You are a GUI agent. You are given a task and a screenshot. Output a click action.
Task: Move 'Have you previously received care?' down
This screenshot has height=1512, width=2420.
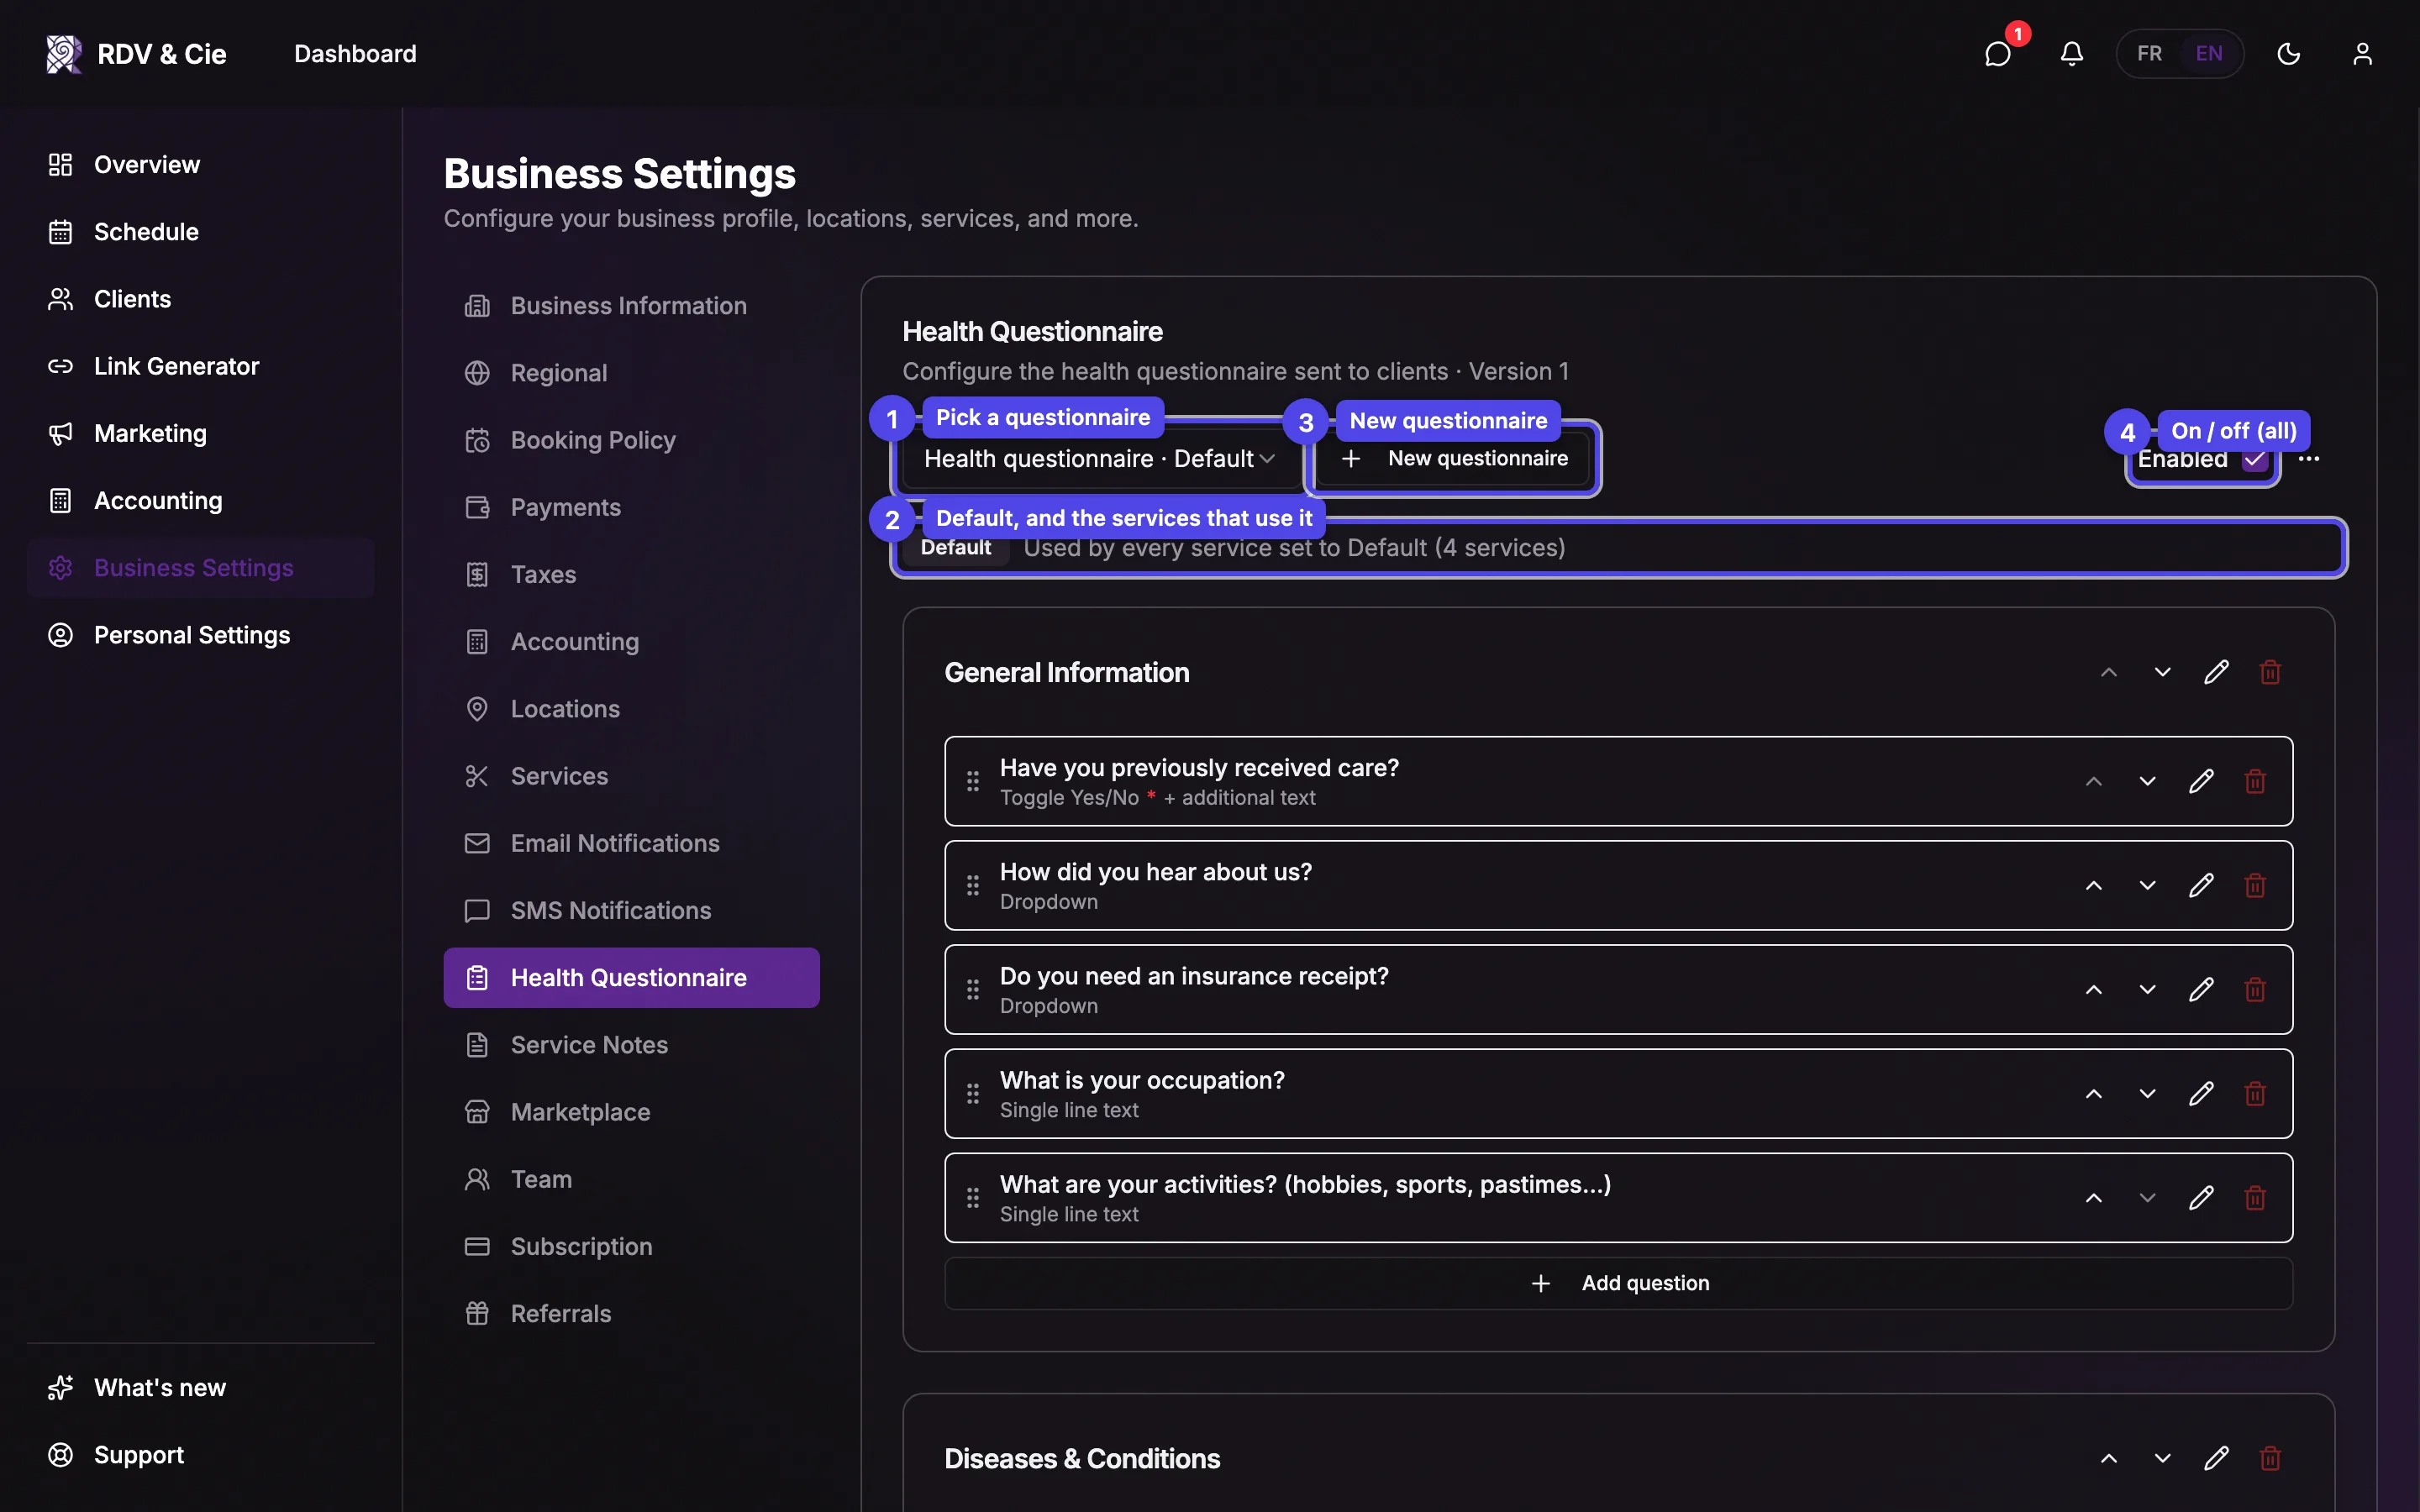coord(2147,781)
